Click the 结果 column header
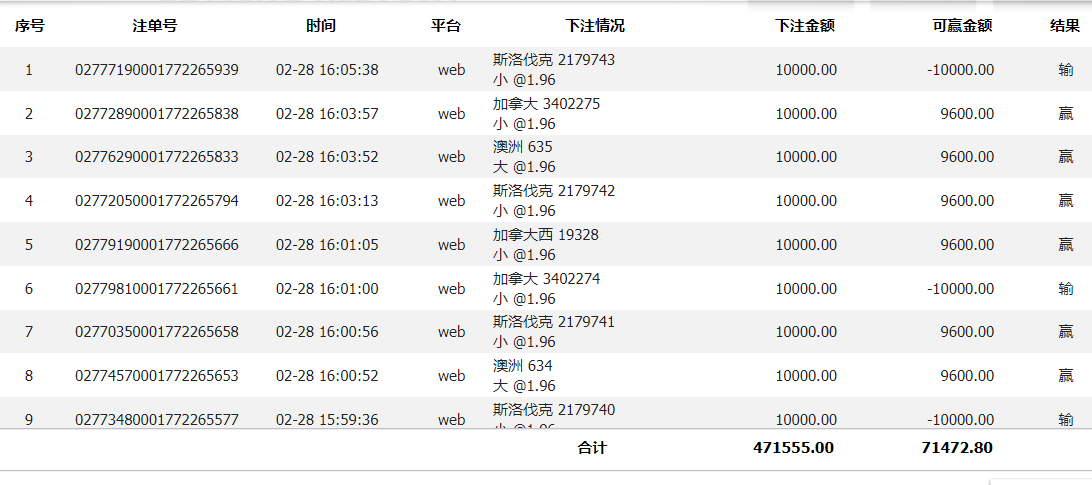Image resolution: width=1092 pixels, height=485 pixels. tap(1064, 26)
